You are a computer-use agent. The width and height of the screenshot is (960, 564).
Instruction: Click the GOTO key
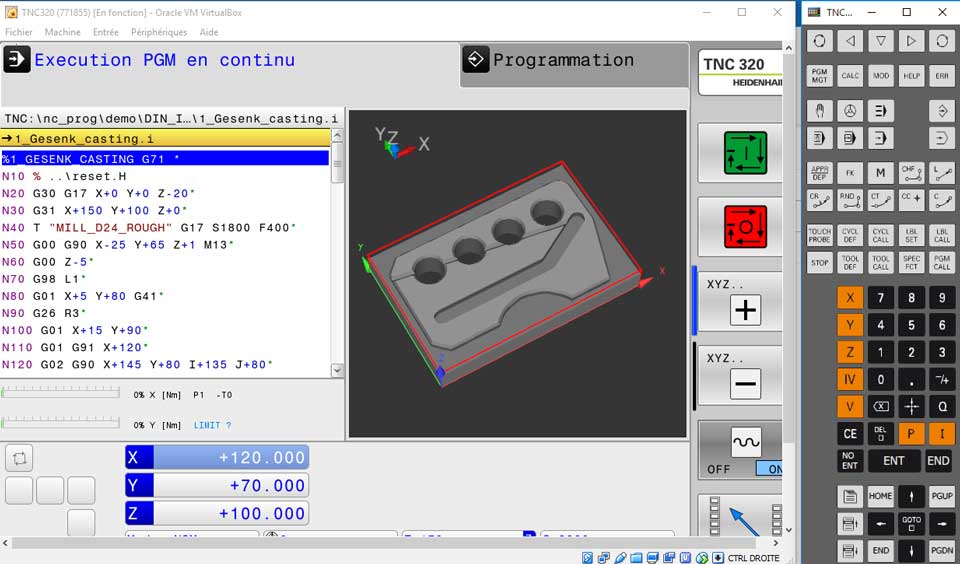point(911,524)
